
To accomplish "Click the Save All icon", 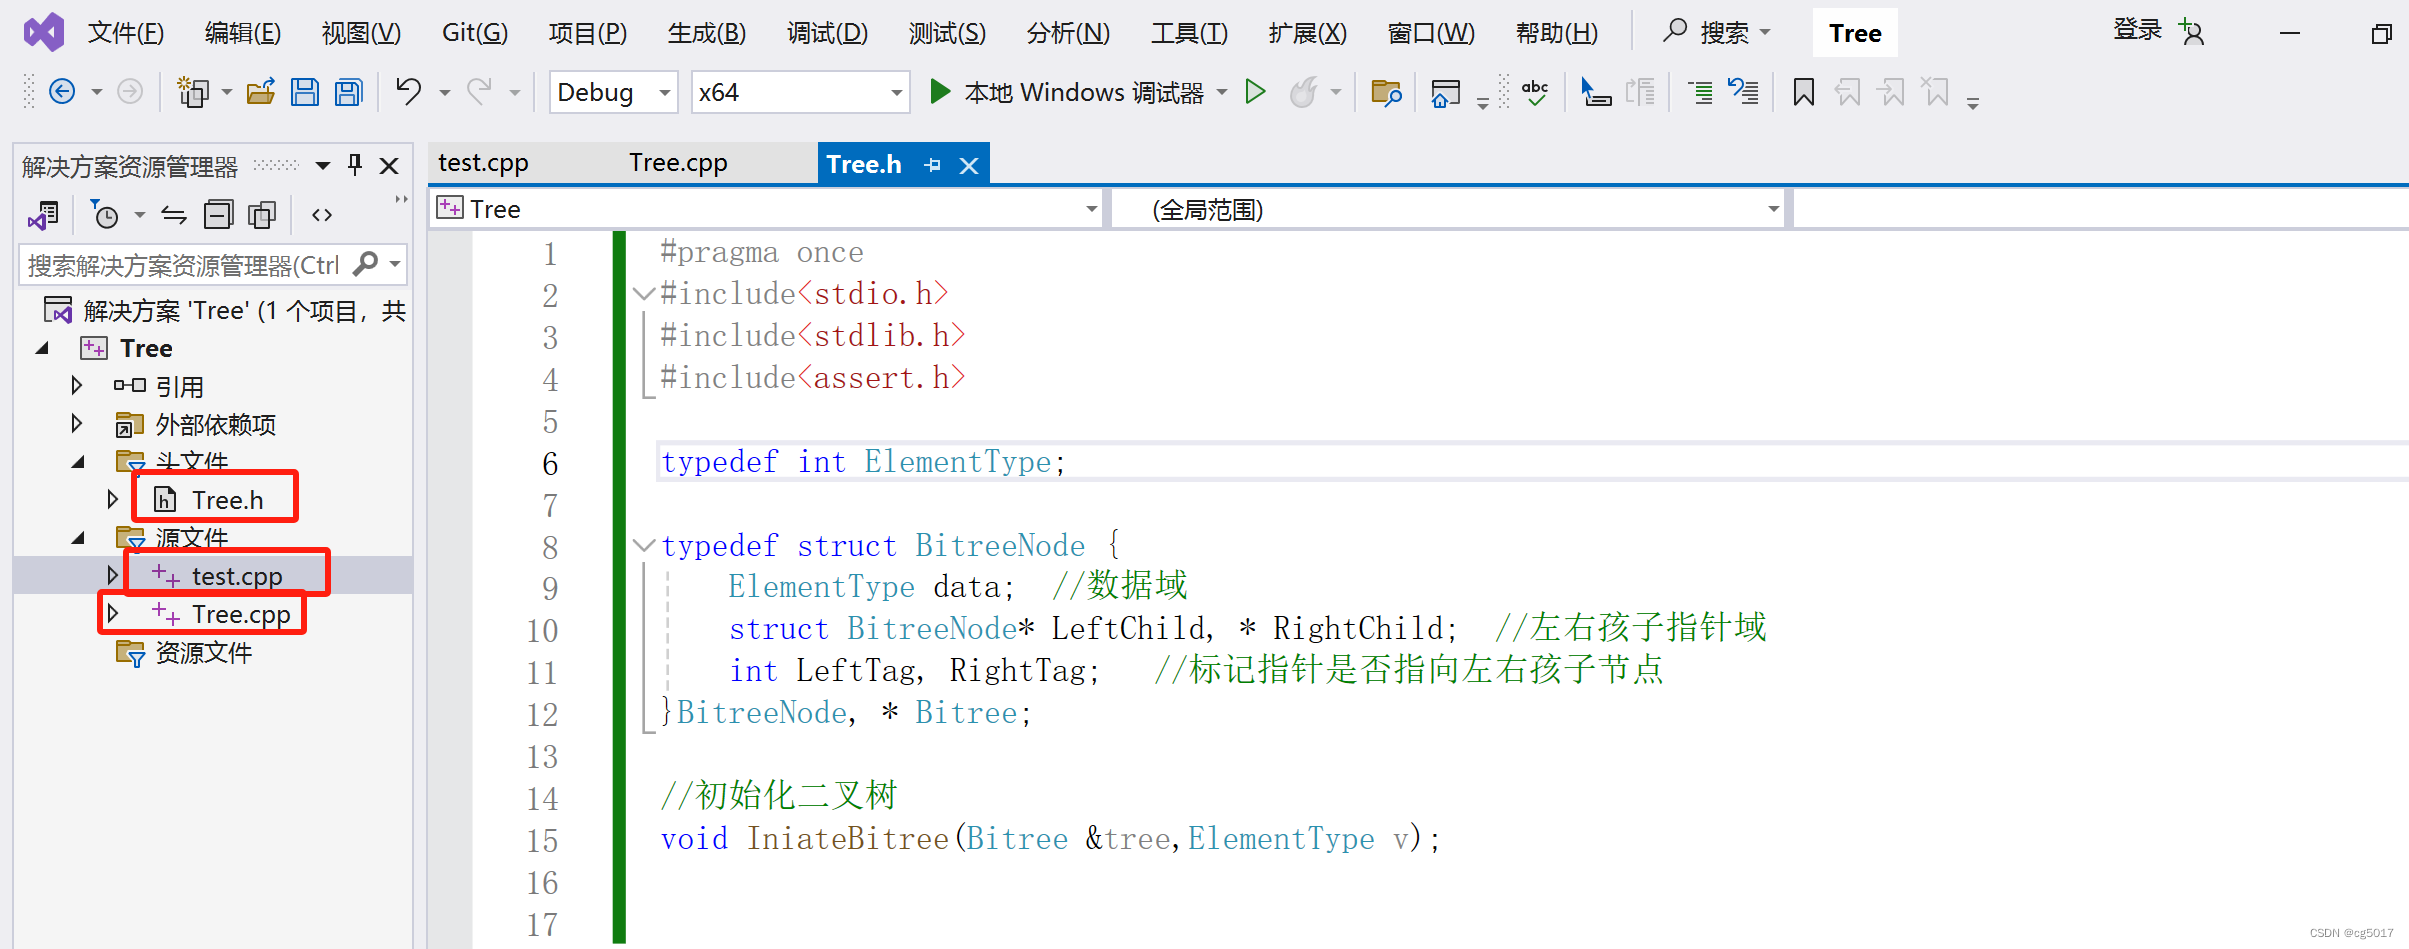I will tap(348, 92).
